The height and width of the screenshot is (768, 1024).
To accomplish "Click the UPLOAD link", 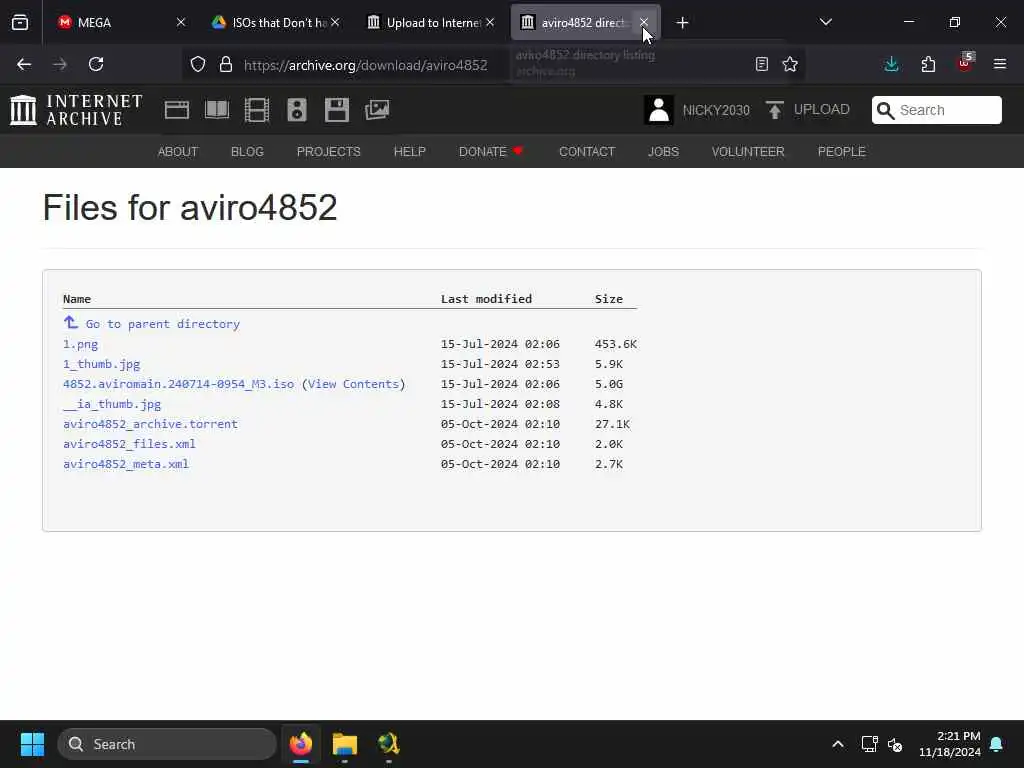I will (822, 110).
